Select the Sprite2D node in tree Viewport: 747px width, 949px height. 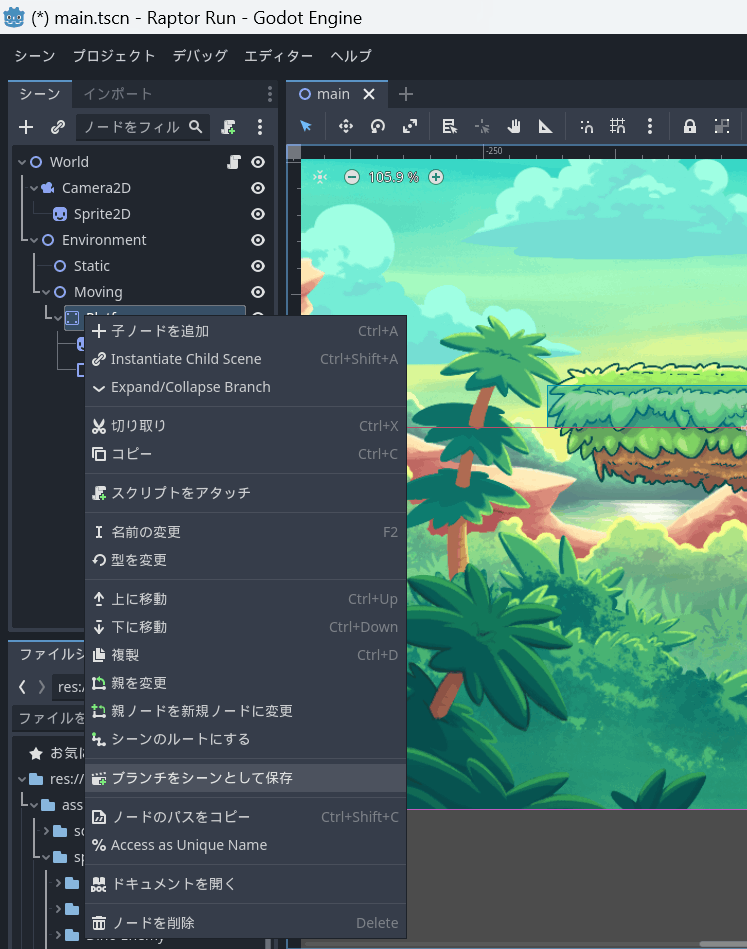point(102,214)
